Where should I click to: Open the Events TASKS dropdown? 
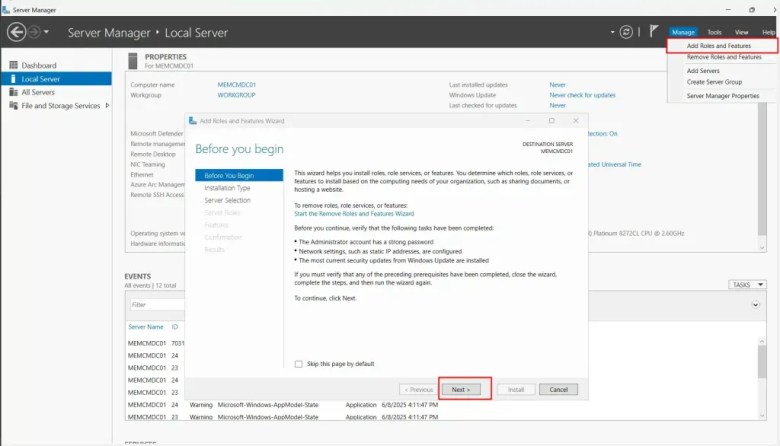tap(747, 284)
